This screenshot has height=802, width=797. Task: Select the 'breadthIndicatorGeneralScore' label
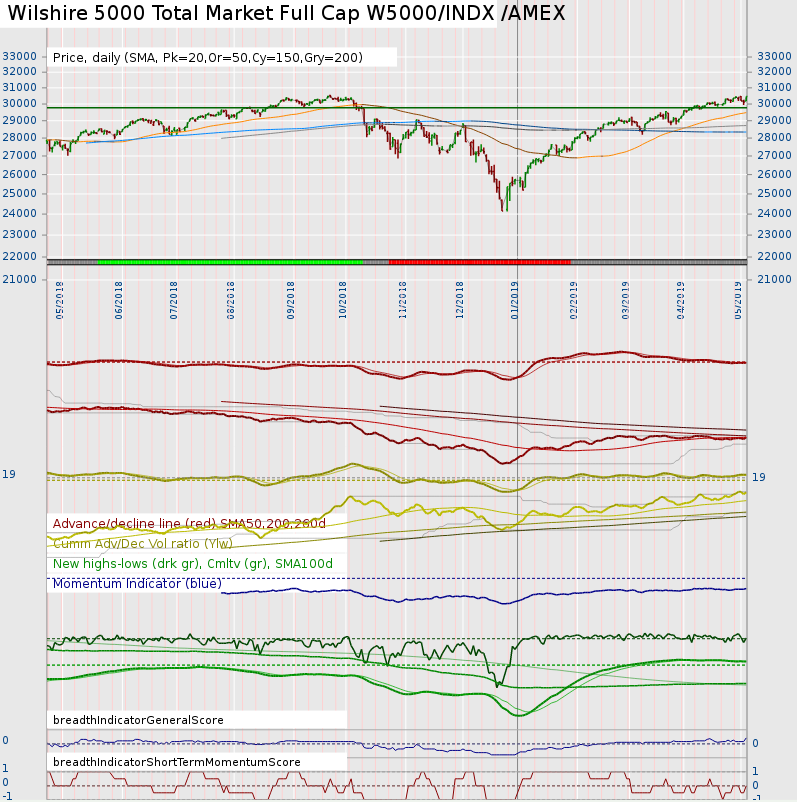[138, 720]
